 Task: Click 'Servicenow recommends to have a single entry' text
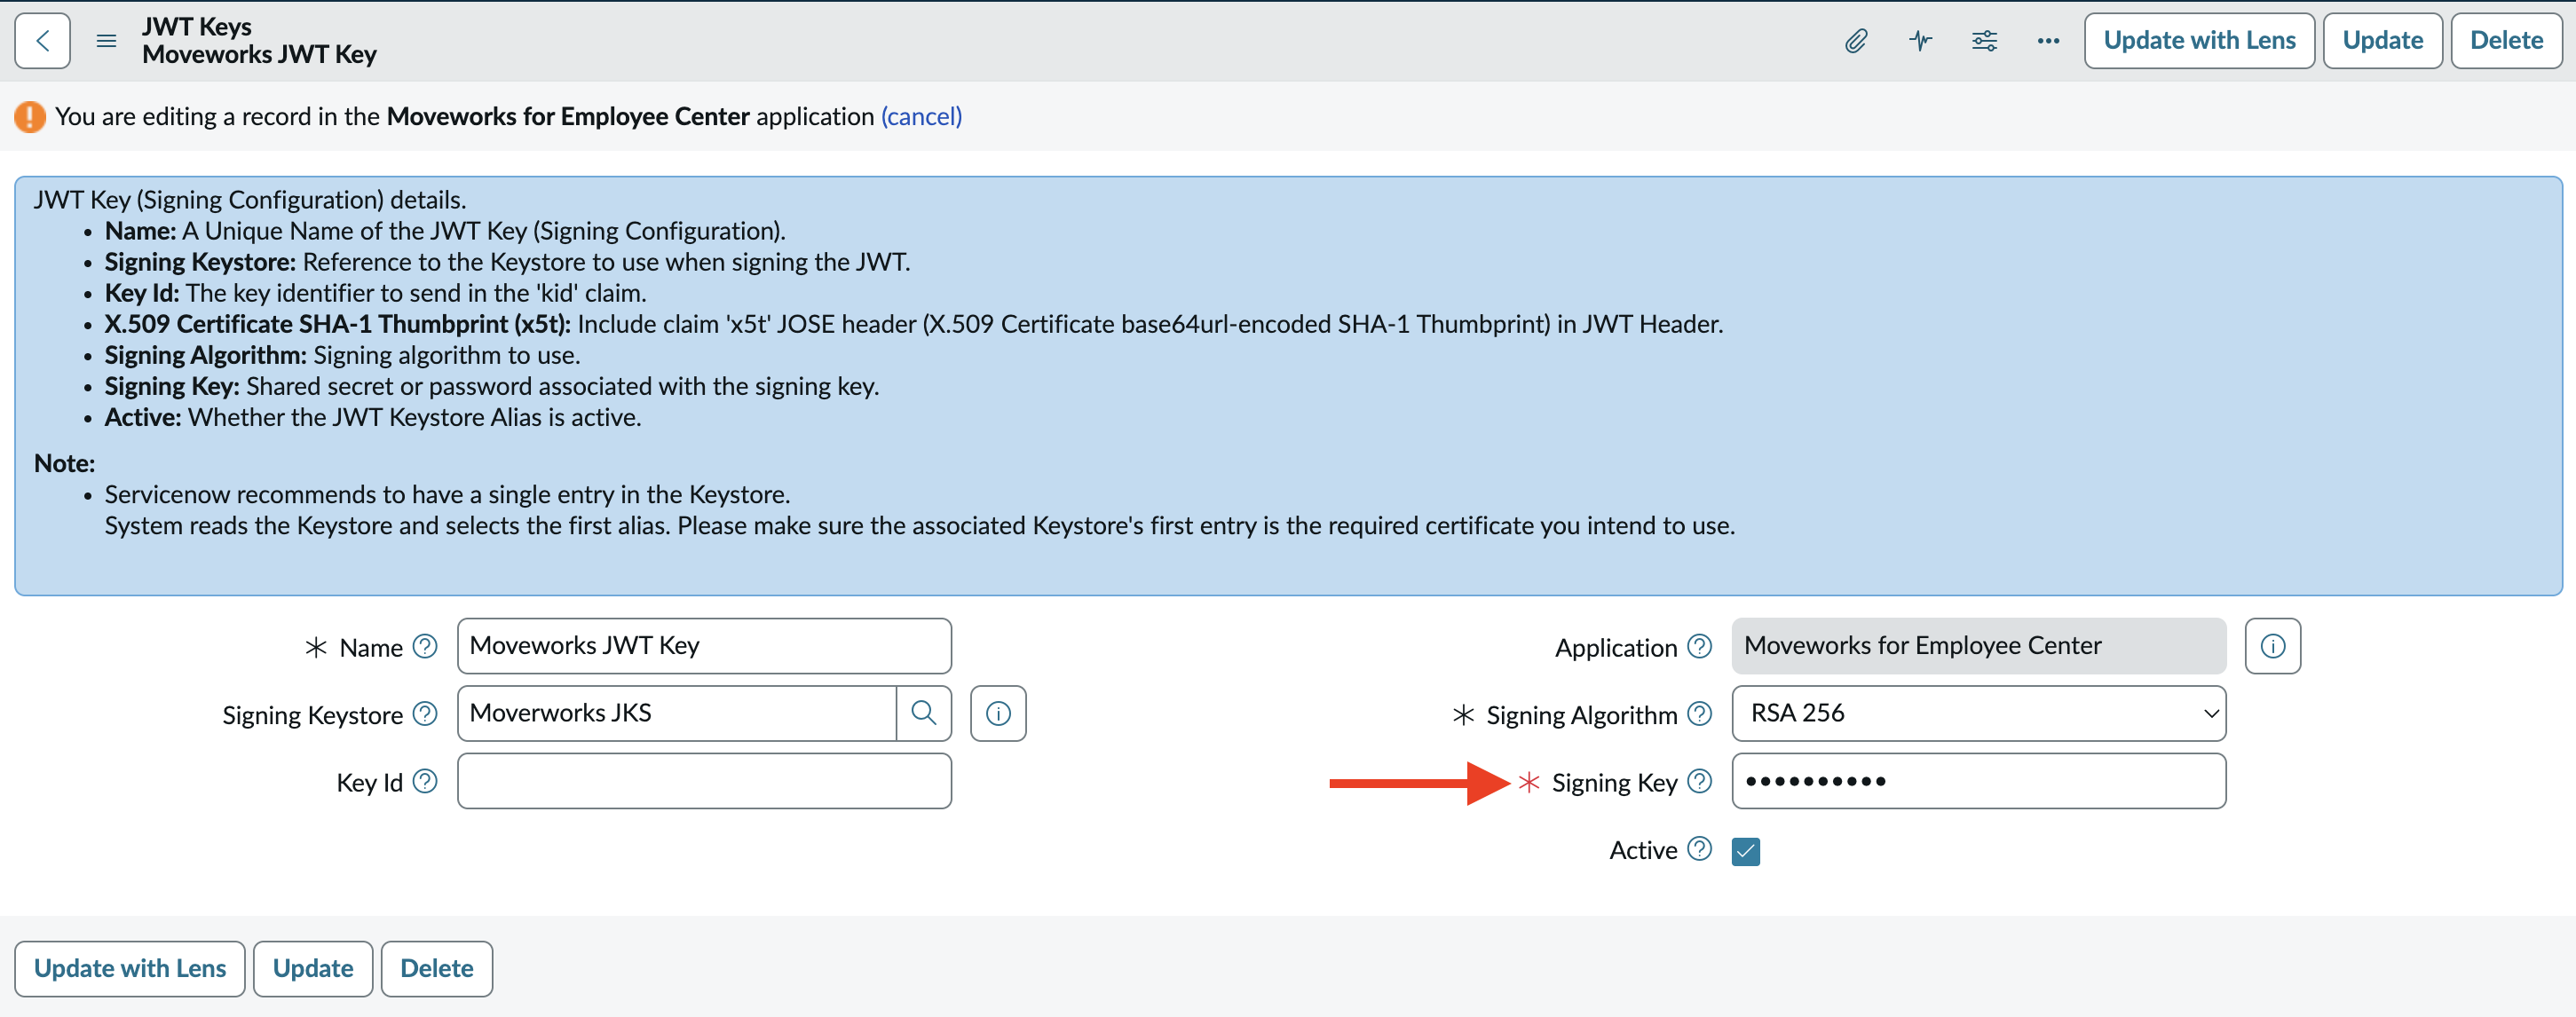[448, 494]
